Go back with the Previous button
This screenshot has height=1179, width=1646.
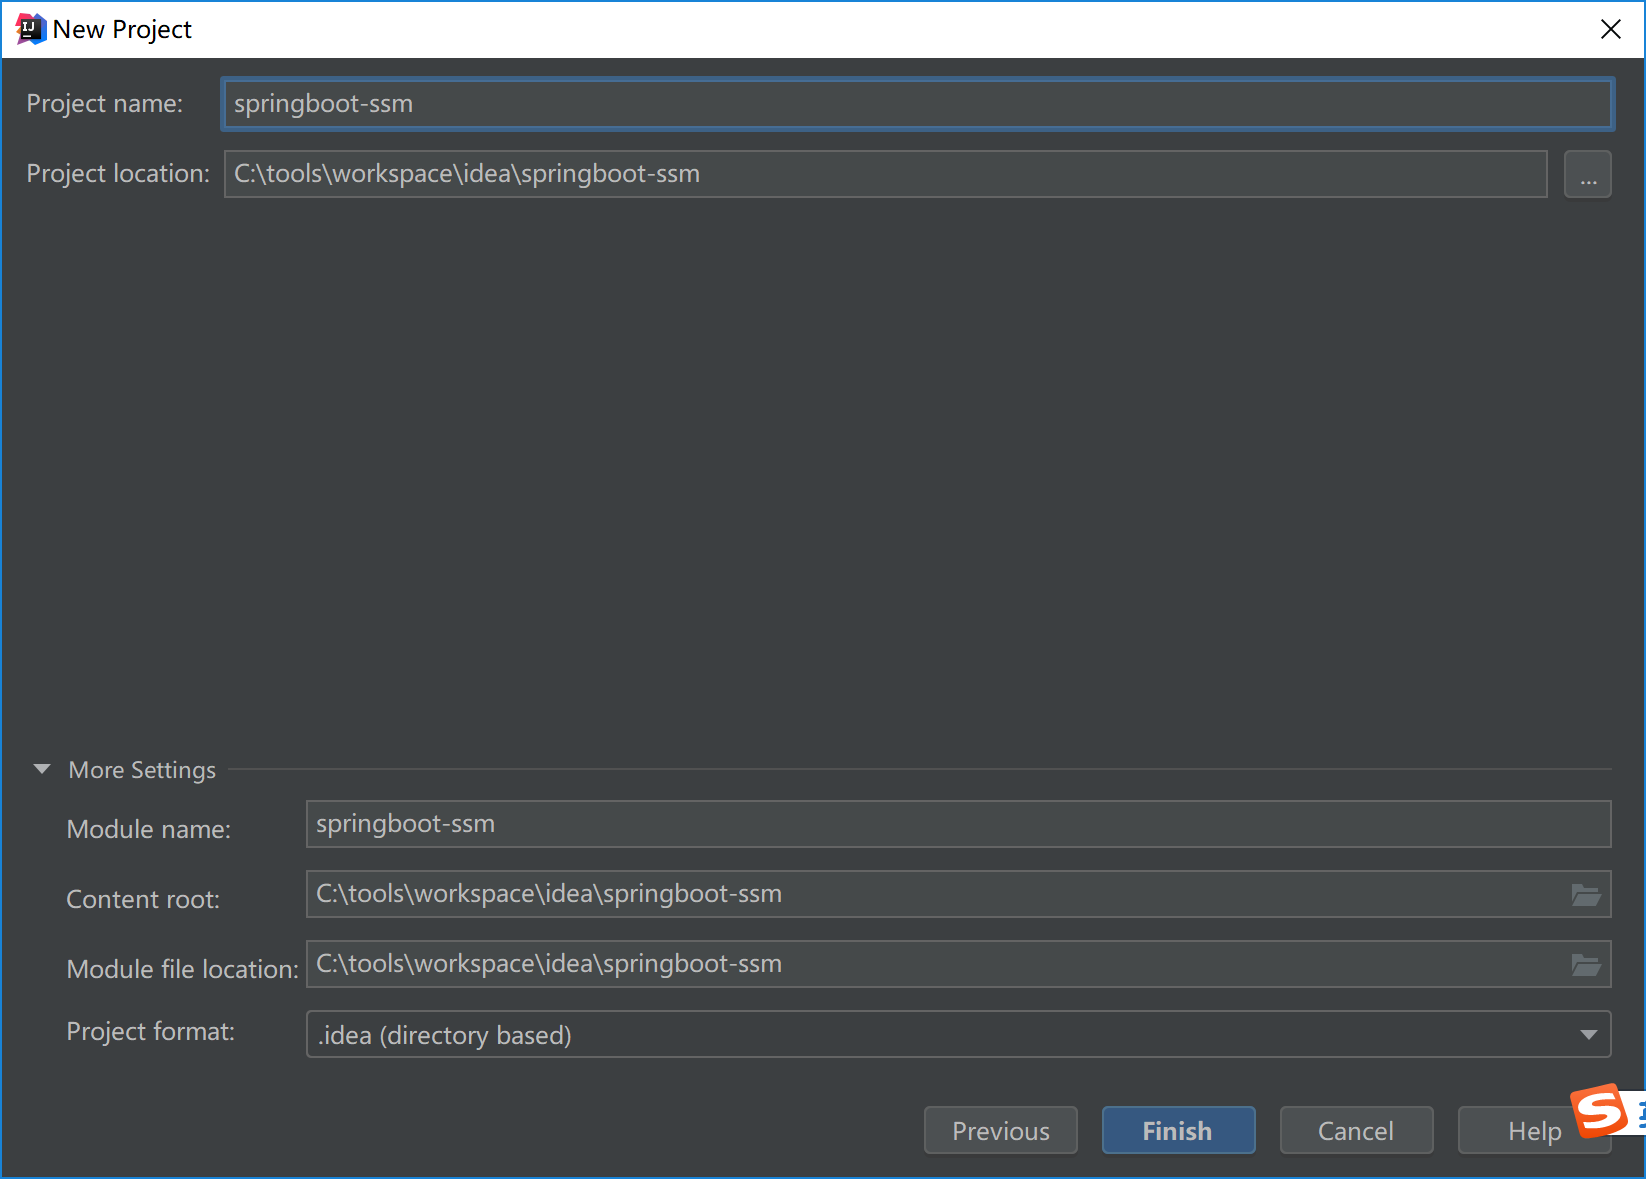(1000, 1130)
